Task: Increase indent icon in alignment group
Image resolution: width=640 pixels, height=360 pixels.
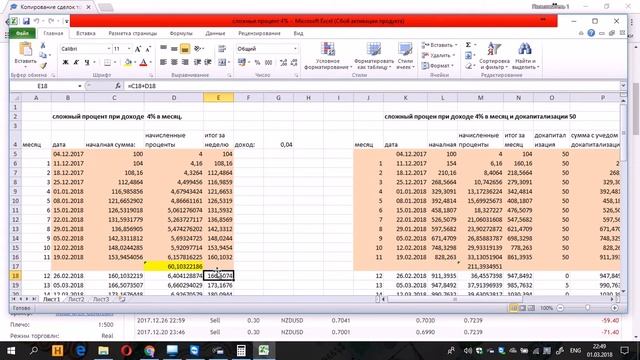Action: click(x=208, y=62)
